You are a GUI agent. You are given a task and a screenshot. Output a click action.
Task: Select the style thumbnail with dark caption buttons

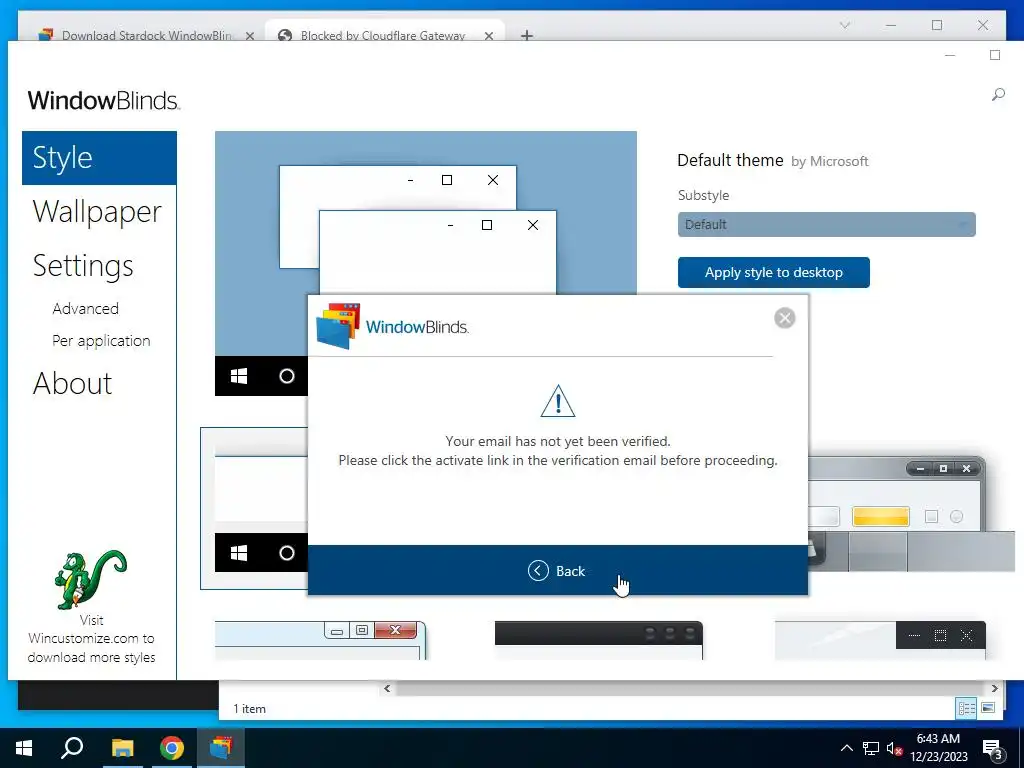880,640
